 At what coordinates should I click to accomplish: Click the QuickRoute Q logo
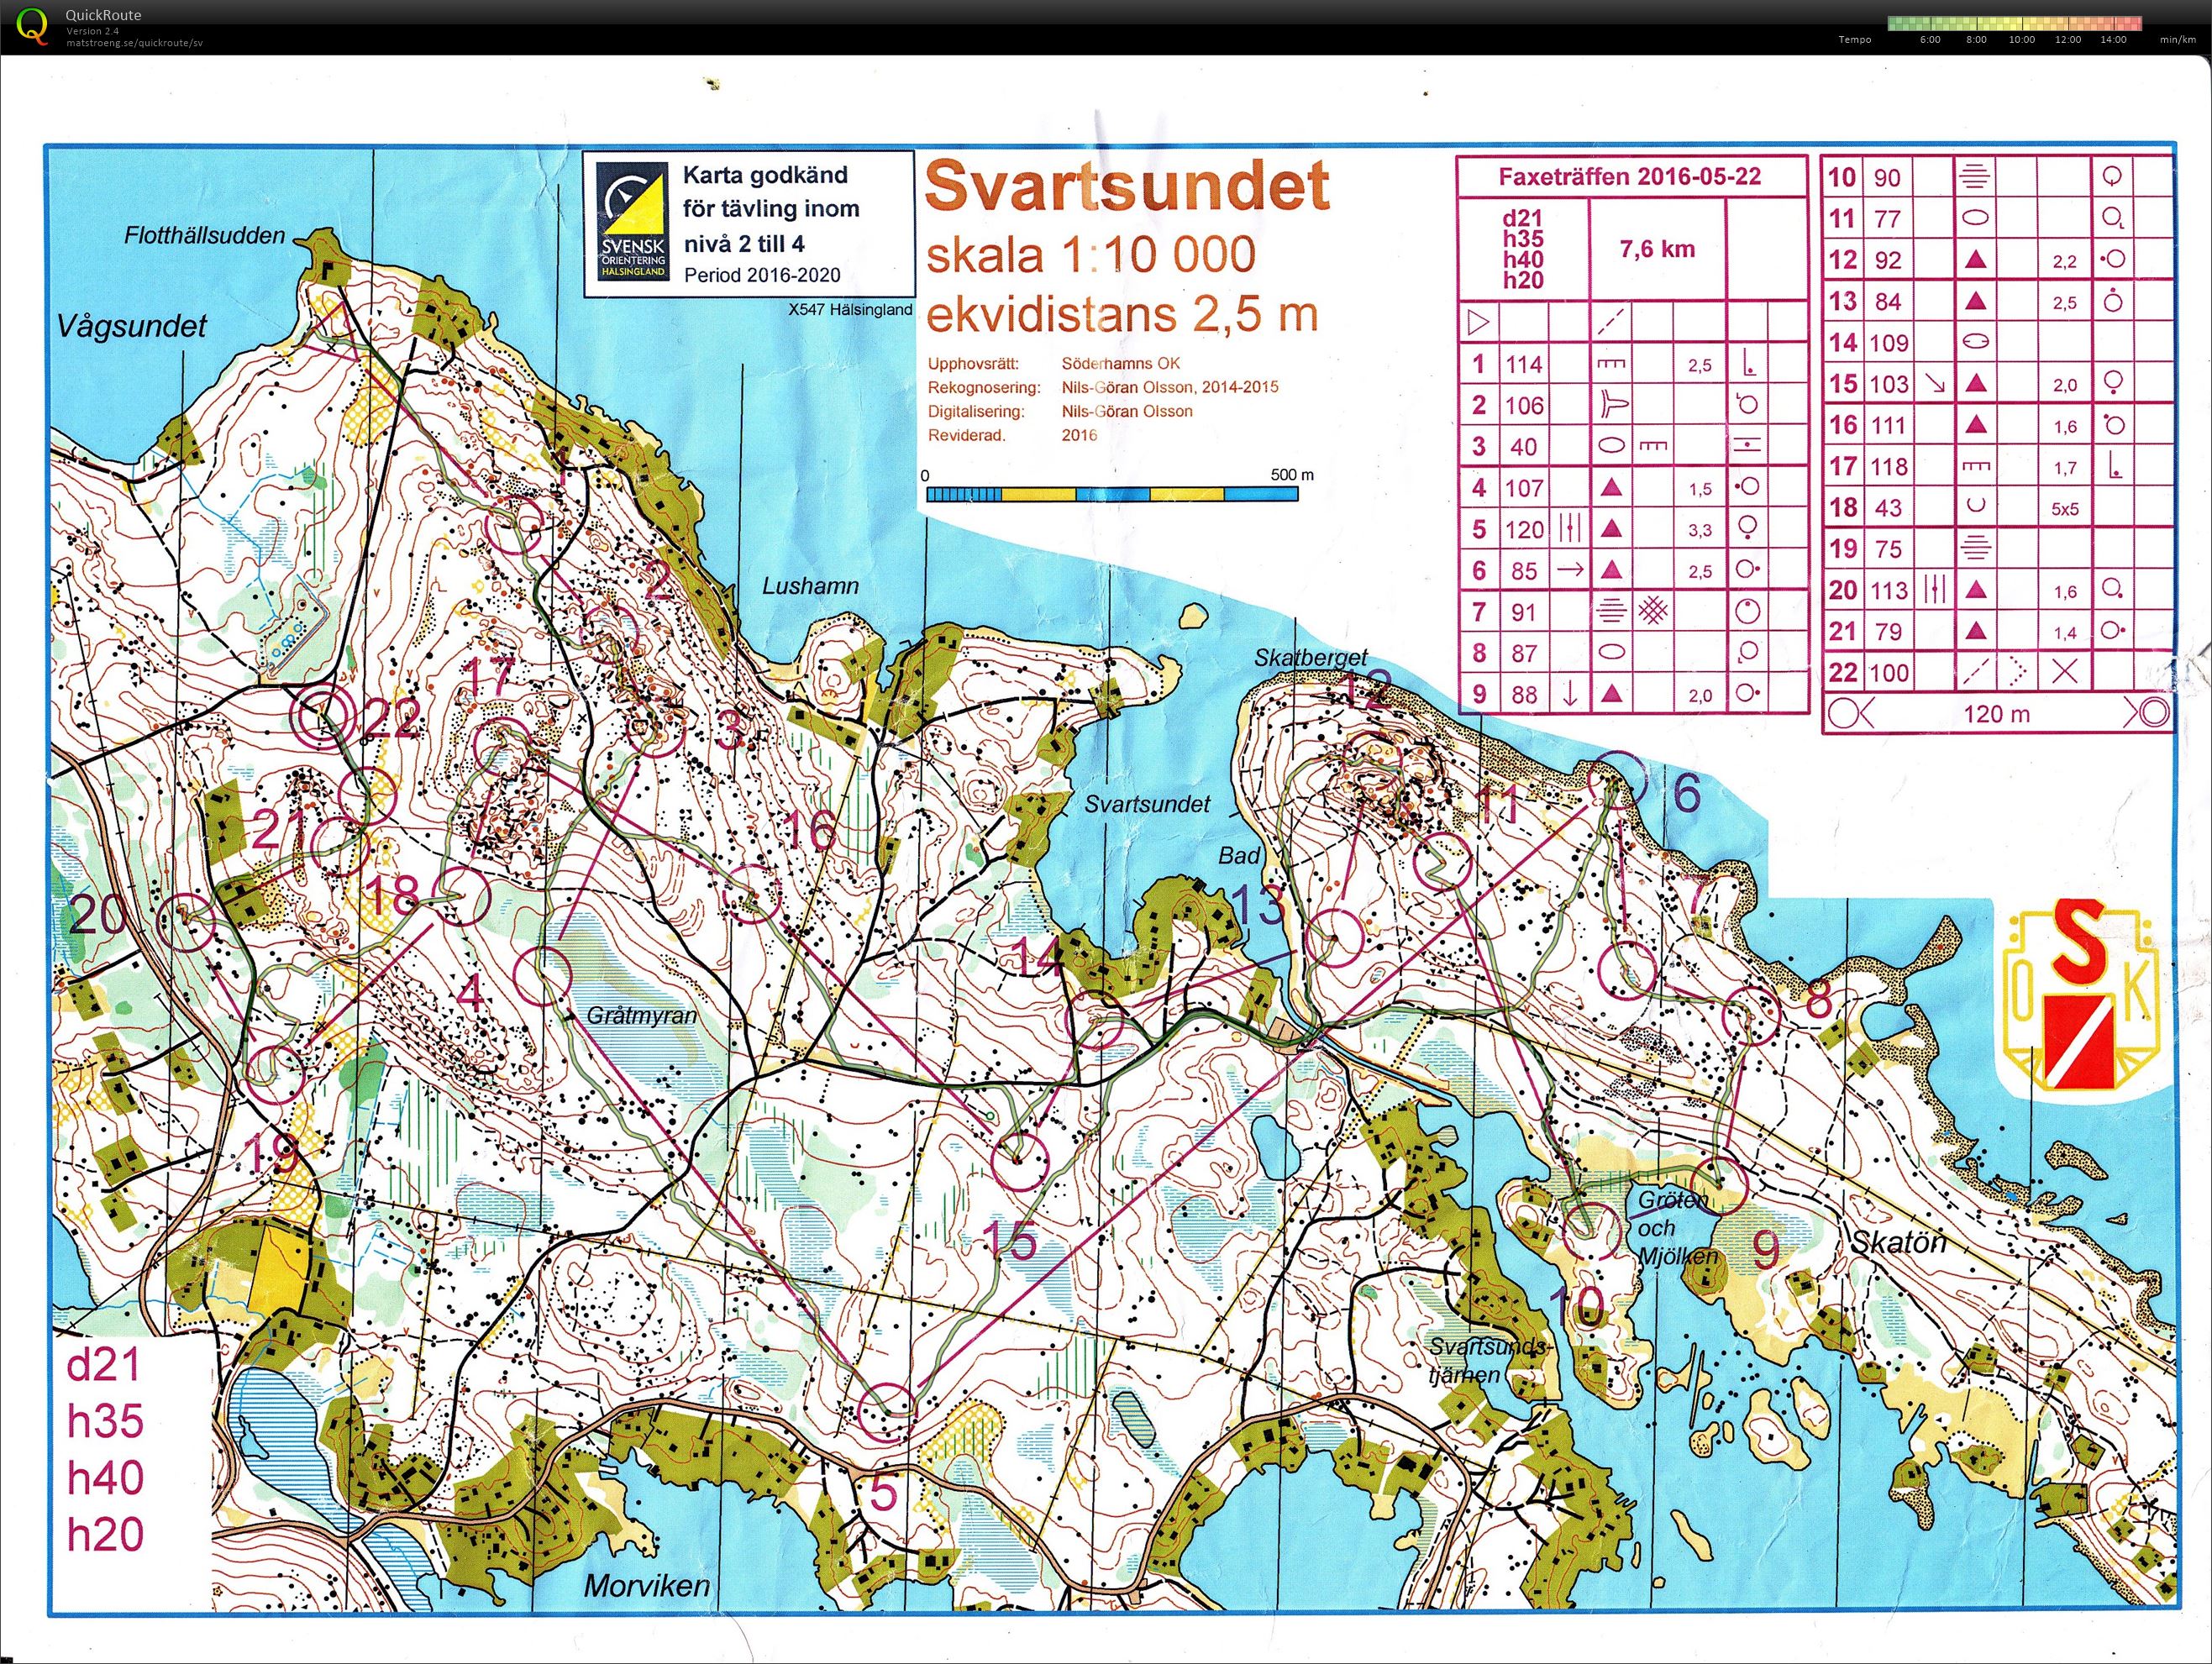click(34, 27)
